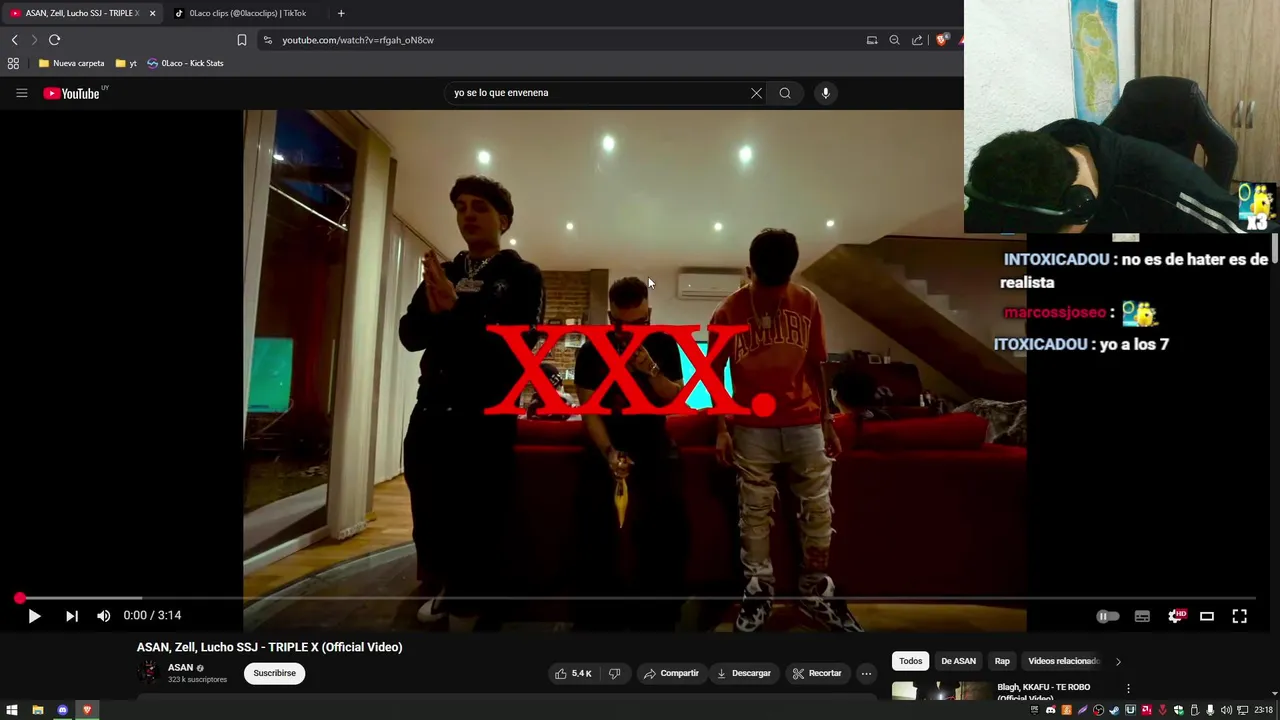Image resolution: width=1280 pixels, height=720 pixels.
Task: Play the TRIPLE X video
Action: coord(34,616)
